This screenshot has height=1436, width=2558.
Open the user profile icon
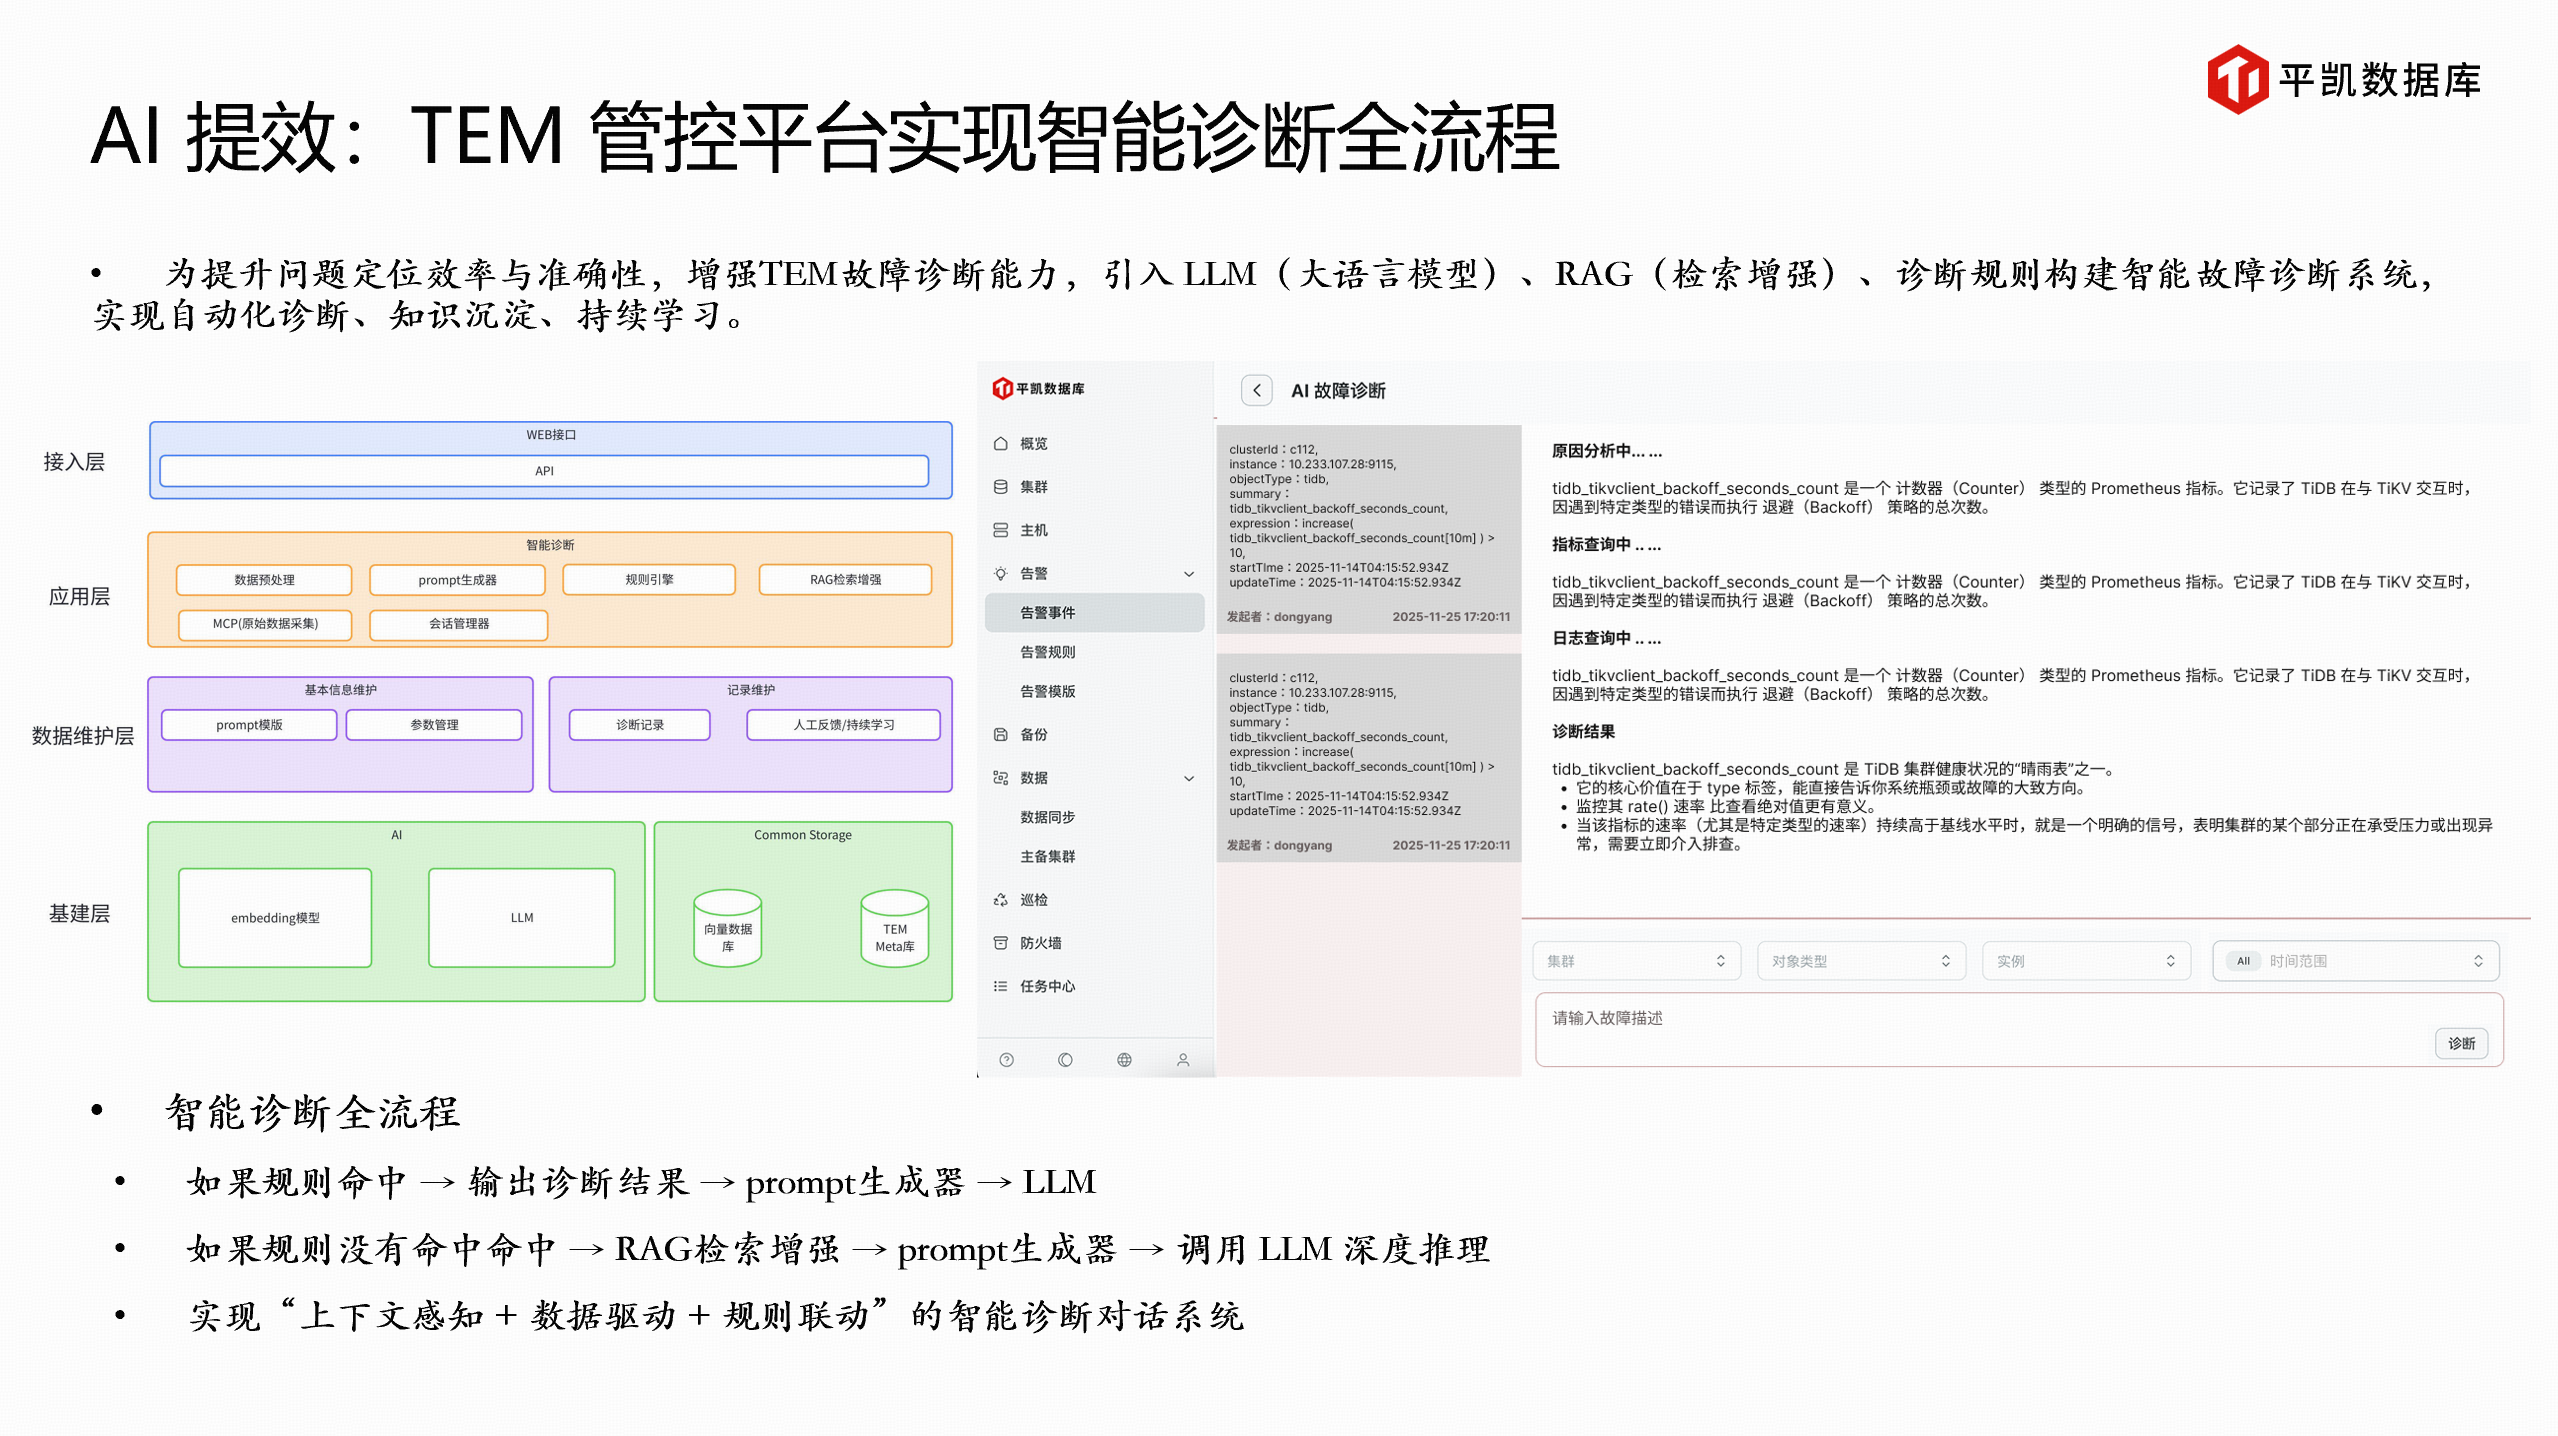pyautogui.click(x=1182, y=1059)
